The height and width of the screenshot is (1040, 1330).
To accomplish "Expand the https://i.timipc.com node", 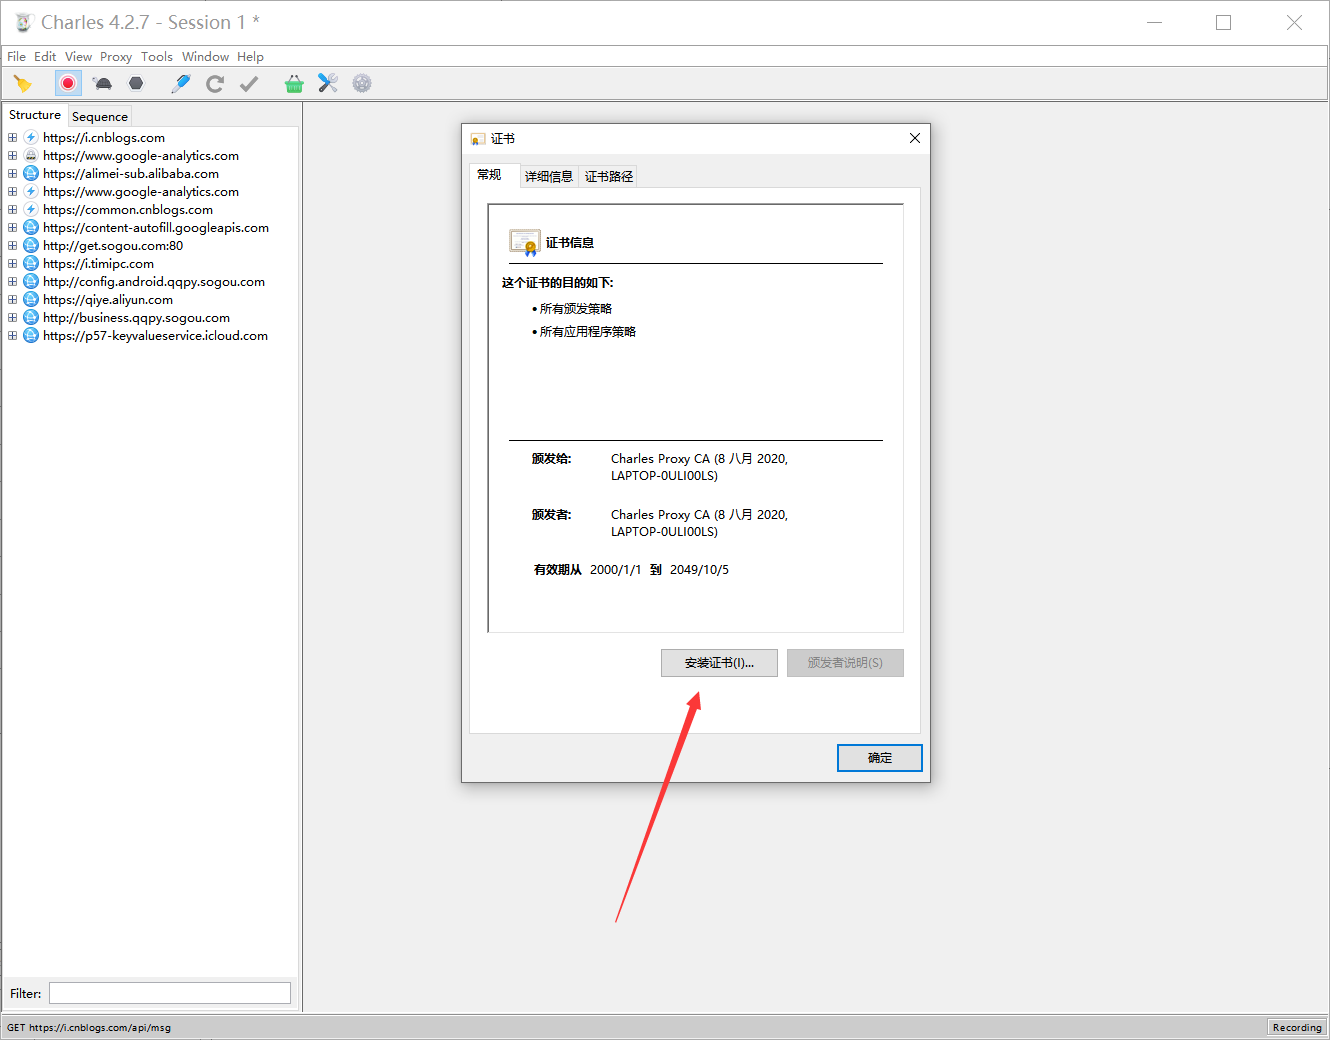I will point(12,264).
